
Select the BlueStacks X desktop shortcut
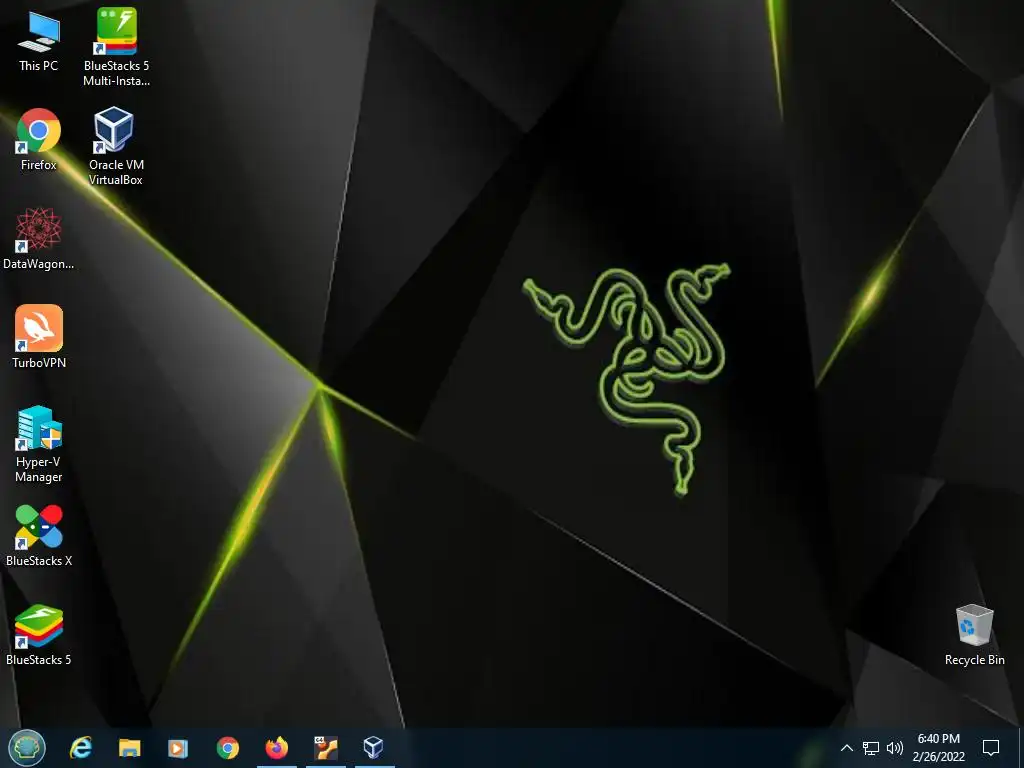pos(39,536)
